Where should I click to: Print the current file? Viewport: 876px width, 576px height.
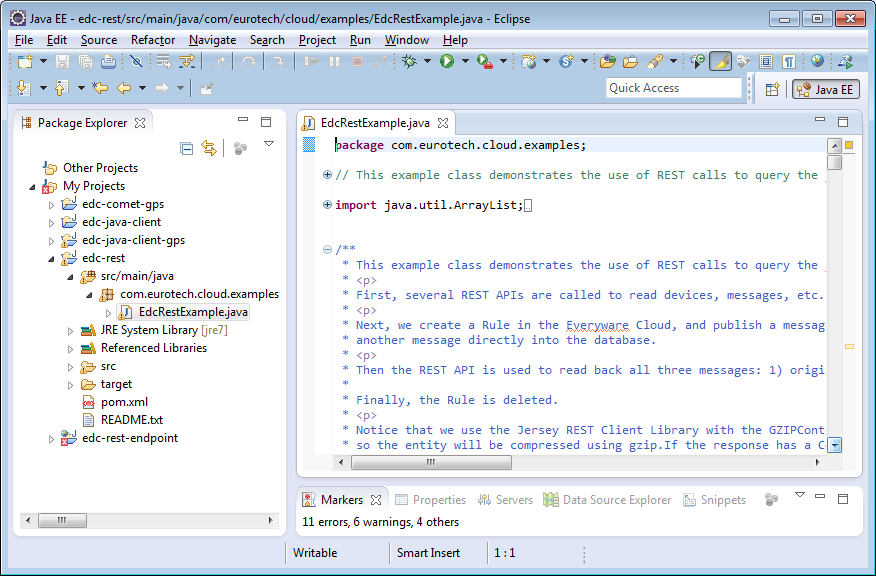[109, 62]
